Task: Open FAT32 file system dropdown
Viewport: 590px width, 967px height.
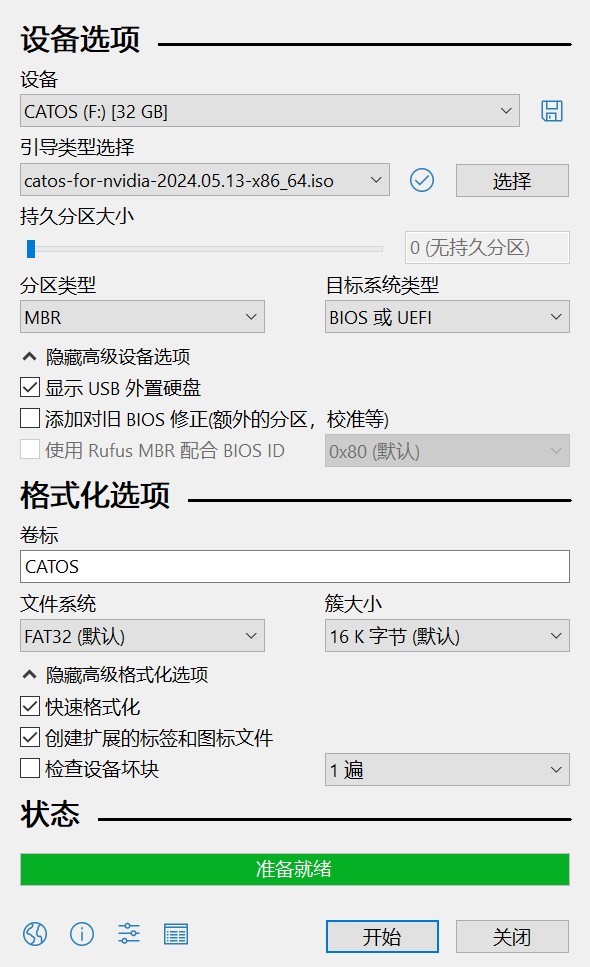Action: click(x=142, y=636)
